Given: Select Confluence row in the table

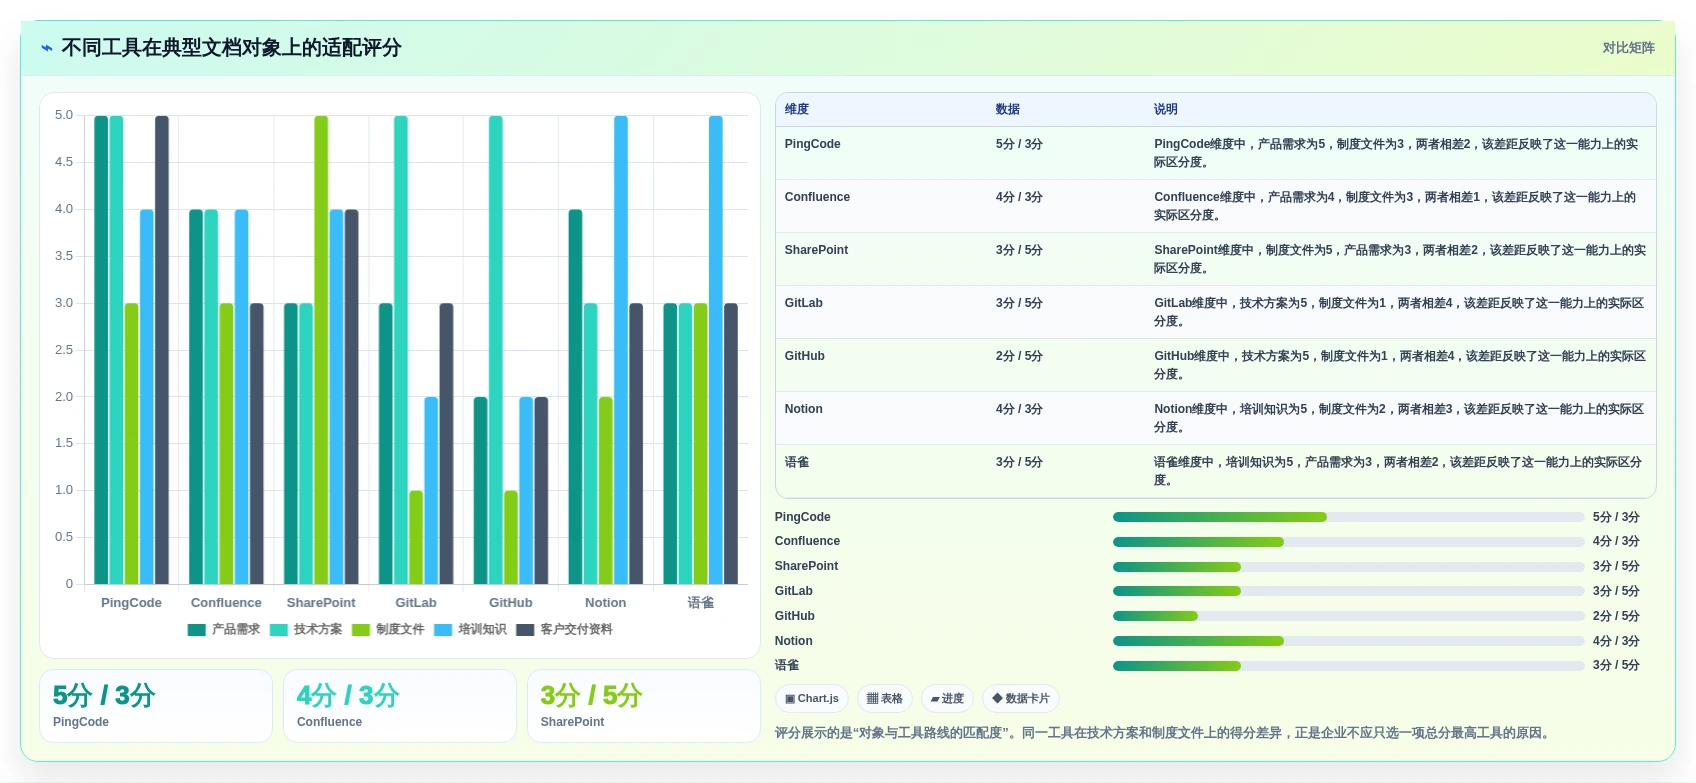Looking at the screenshot, I should [1215, 206].
